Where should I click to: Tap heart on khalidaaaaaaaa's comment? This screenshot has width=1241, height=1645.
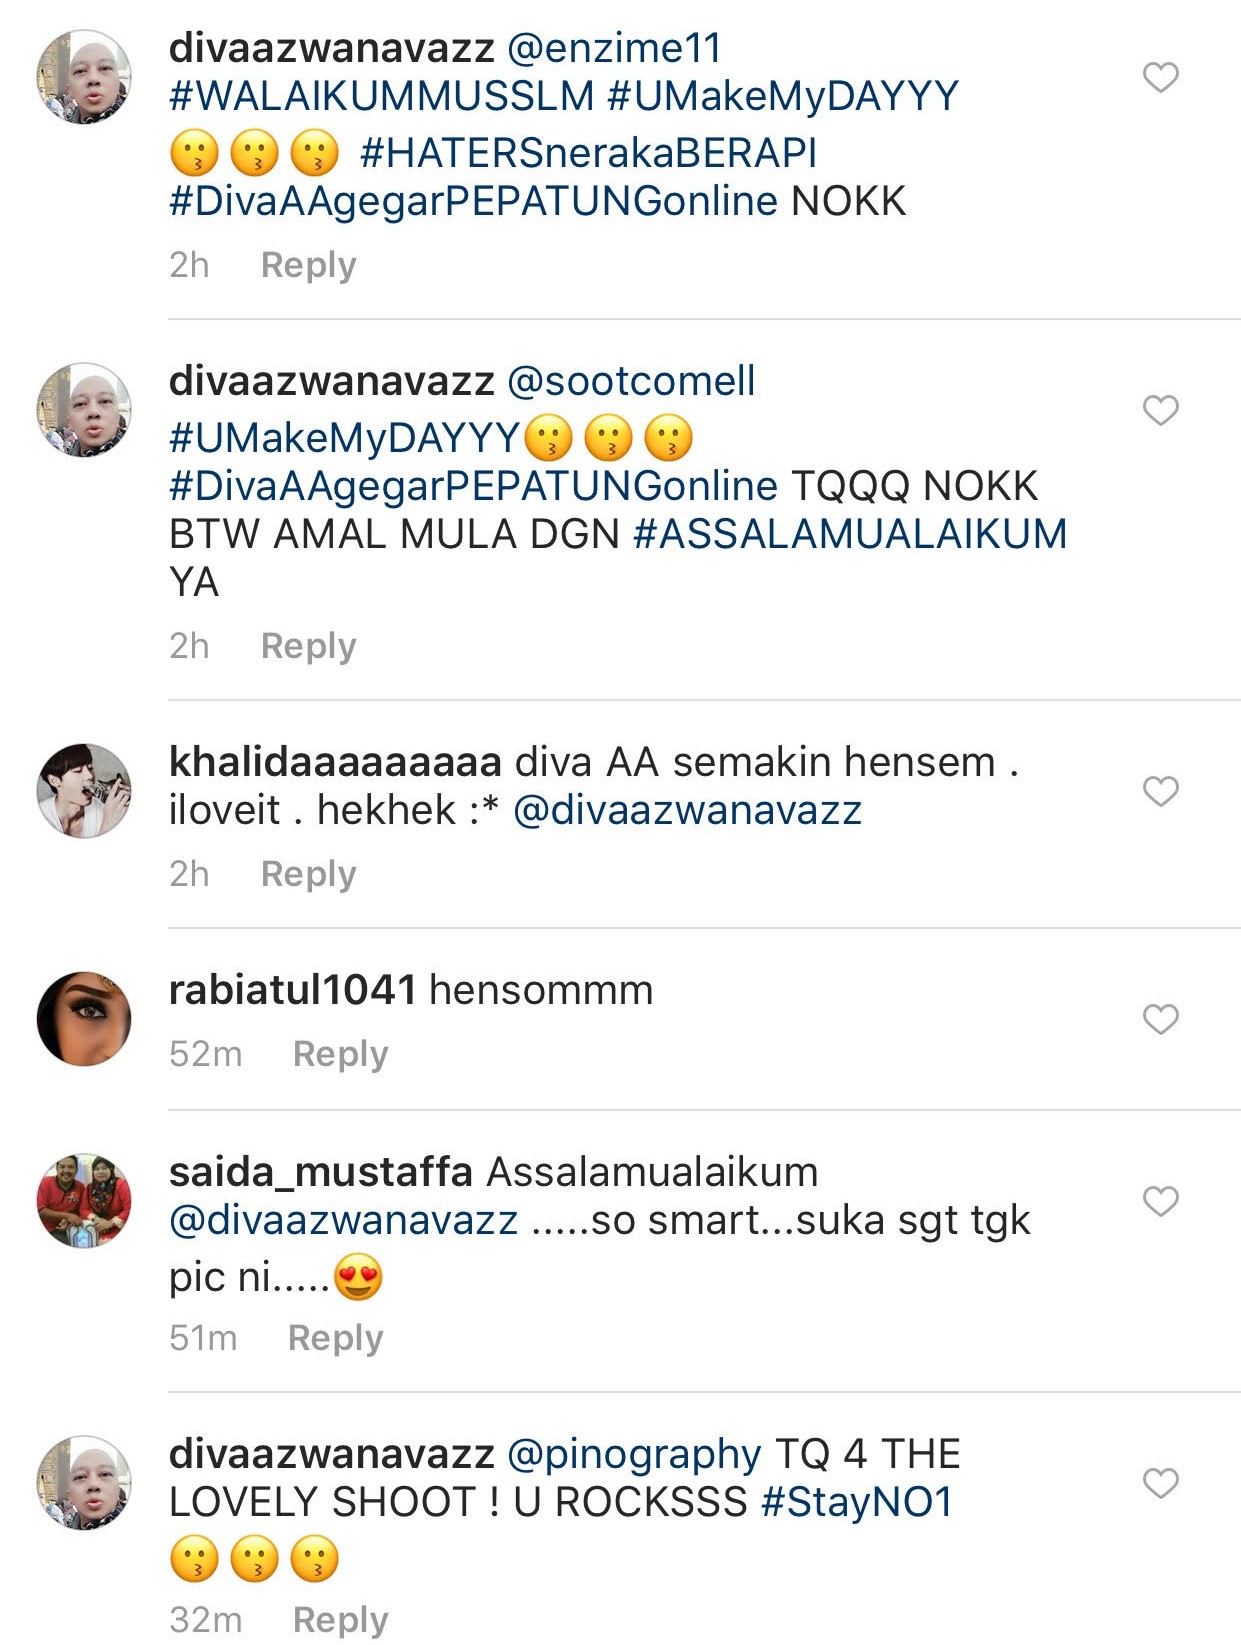1160,791
